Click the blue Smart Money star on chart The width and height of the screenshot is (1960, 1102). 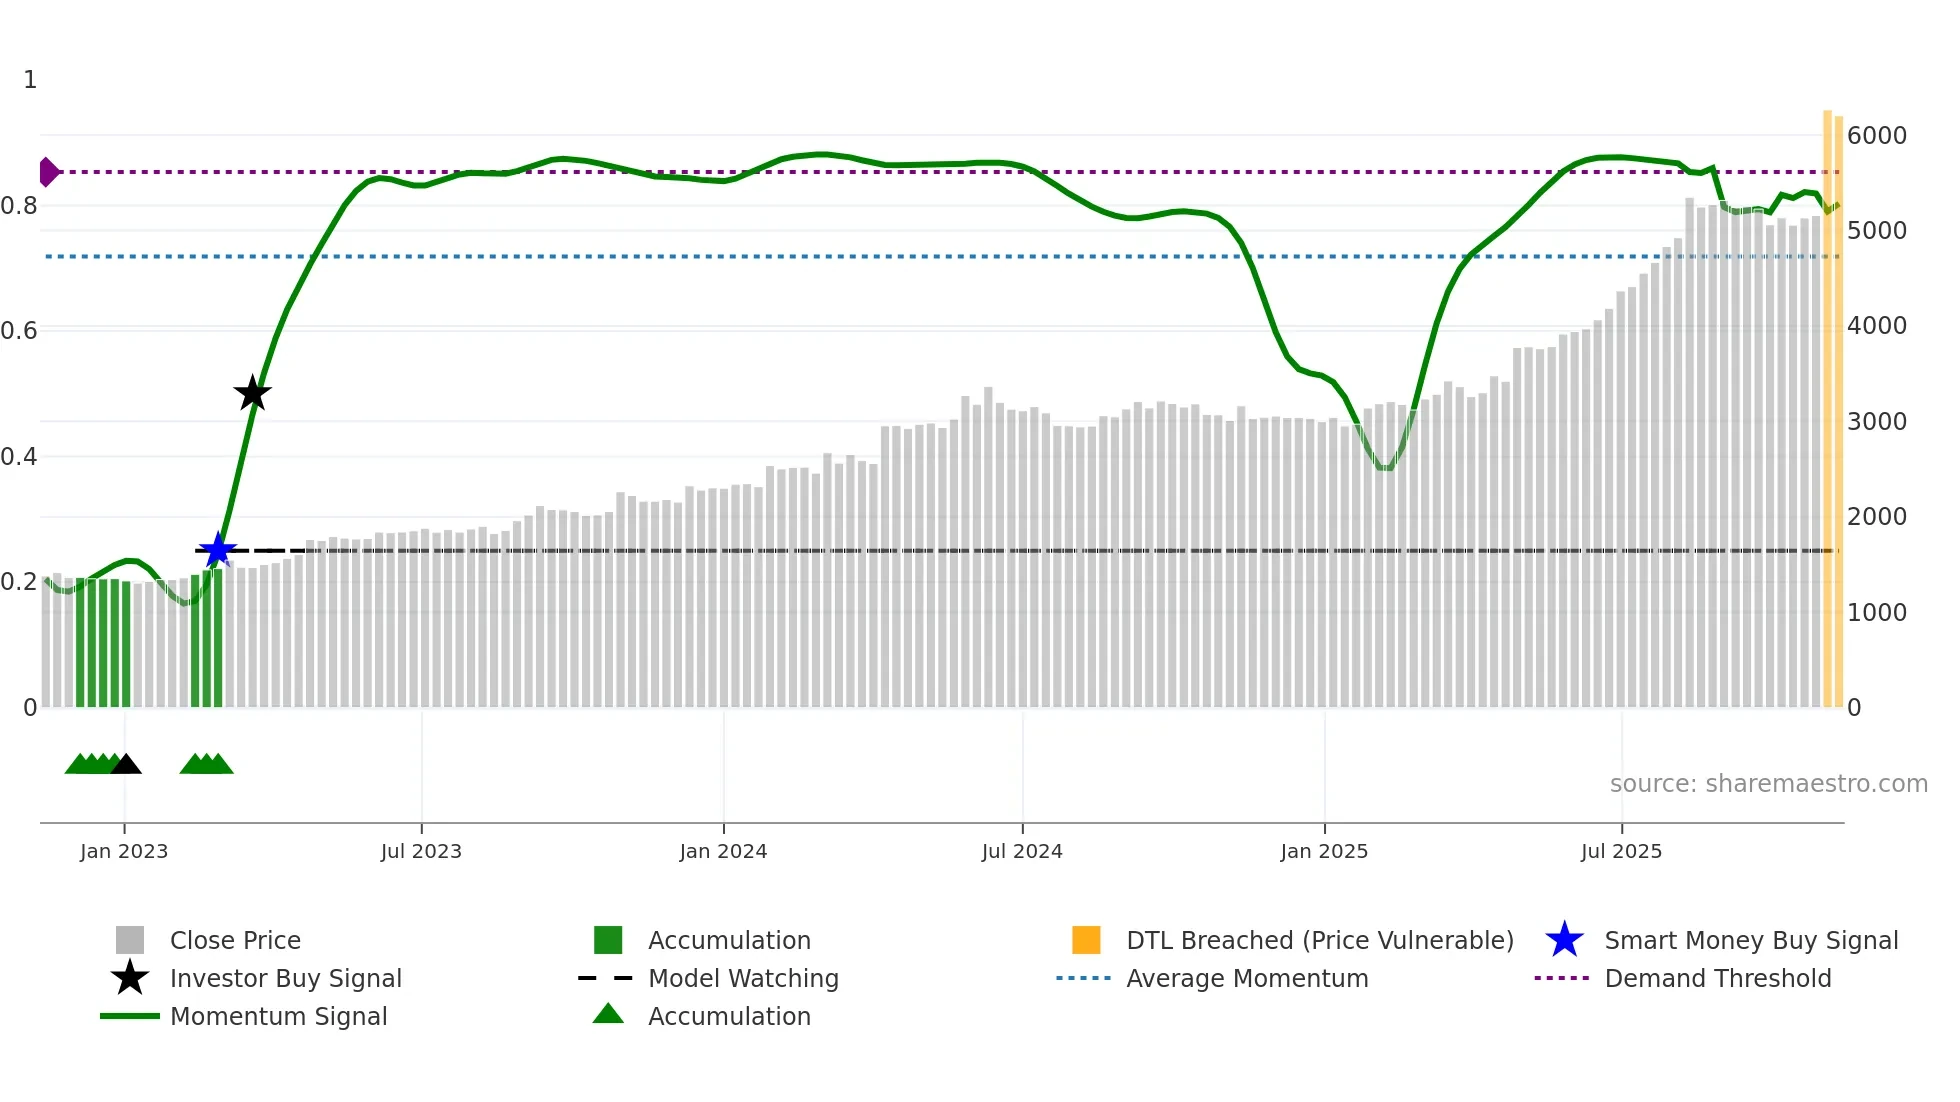[217, 550]
